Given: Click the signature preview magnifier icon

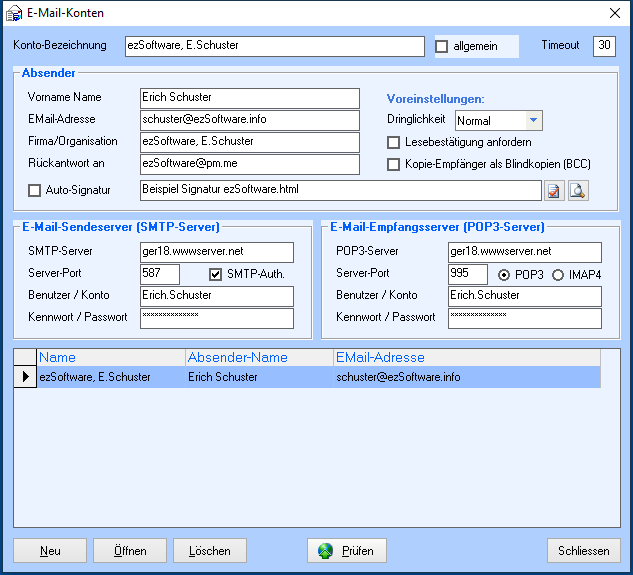Looking at the screenshot, I should pos(578,190).
